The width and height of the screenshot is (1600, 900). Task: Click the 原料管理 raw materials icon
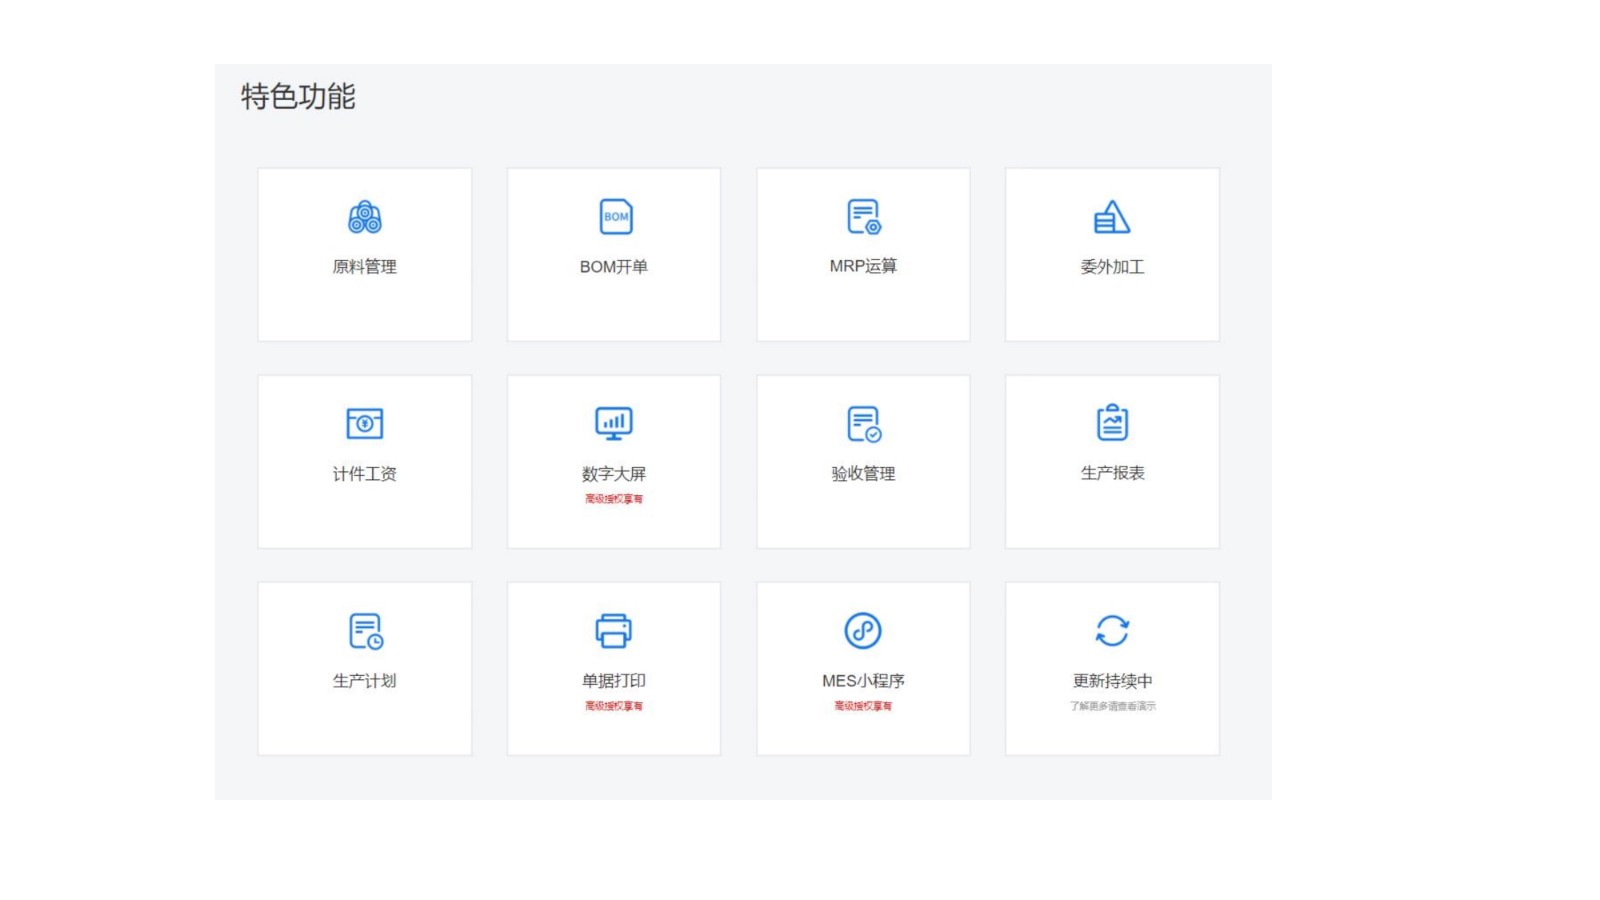point(365,217)
